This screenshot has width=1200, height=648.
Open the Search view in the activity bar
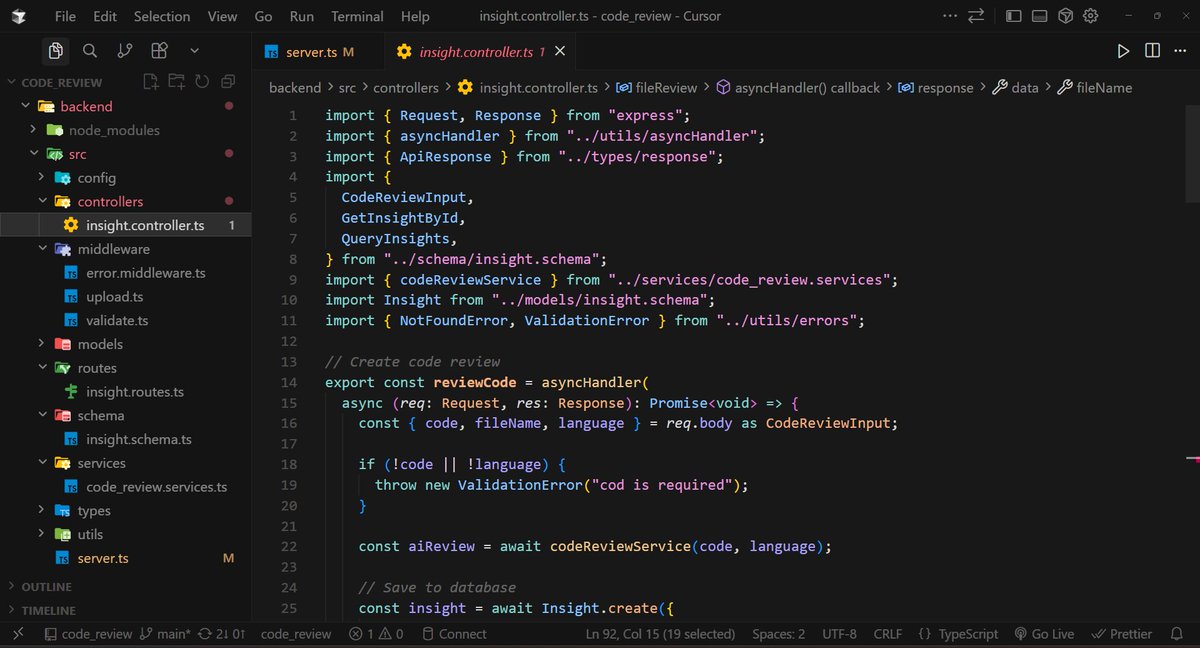[x=90, y=50]
